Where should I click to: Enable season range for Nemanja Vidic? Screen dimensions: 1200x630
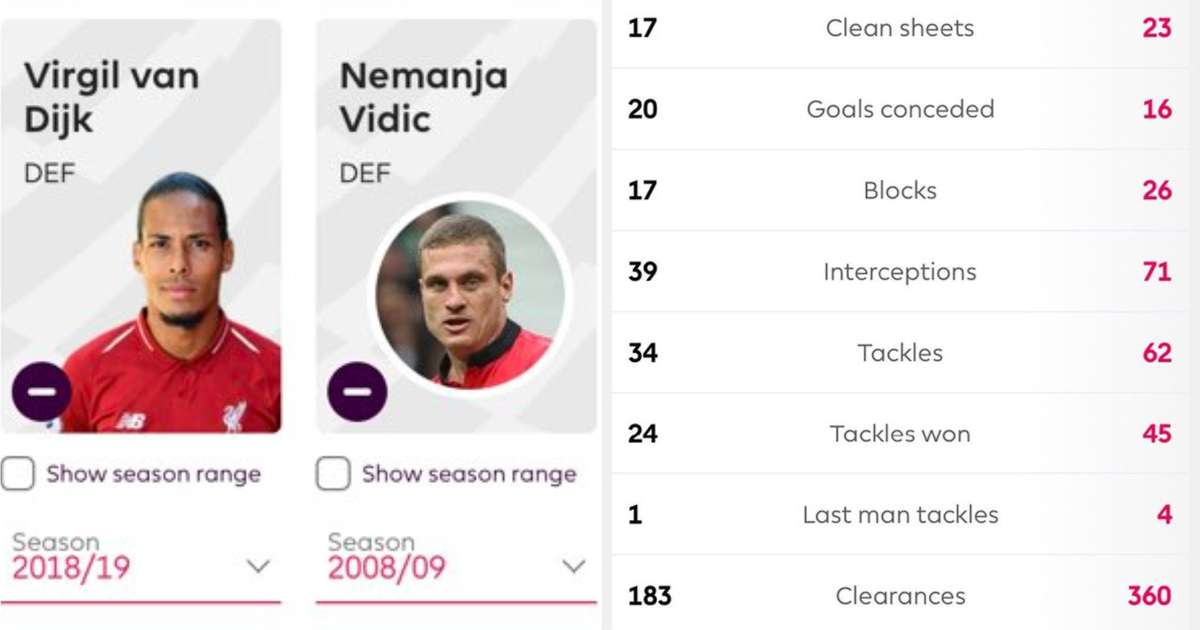(333, 474)
